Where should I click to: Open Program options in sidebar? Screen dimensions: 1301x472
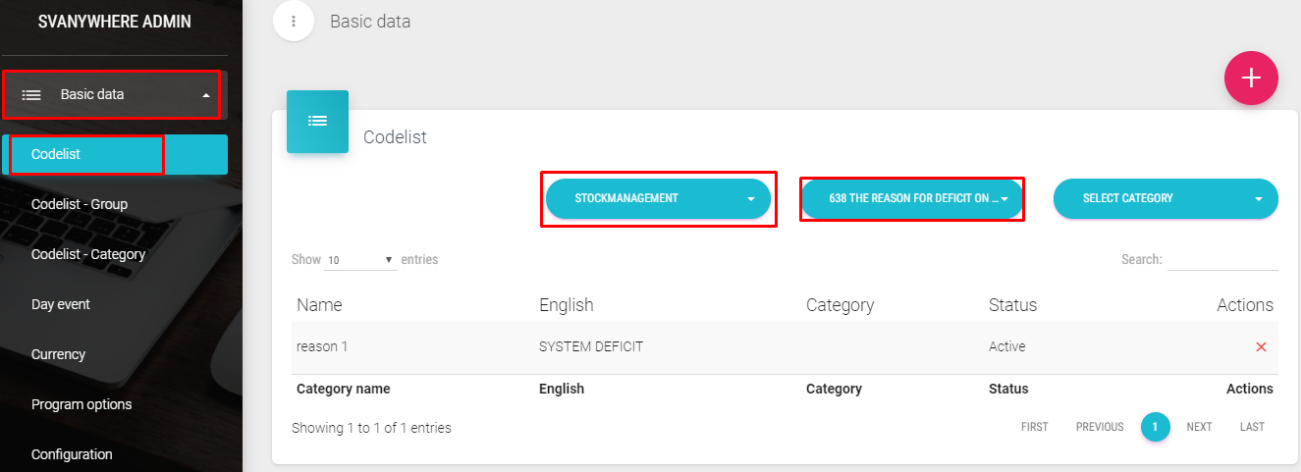[81, 404]
